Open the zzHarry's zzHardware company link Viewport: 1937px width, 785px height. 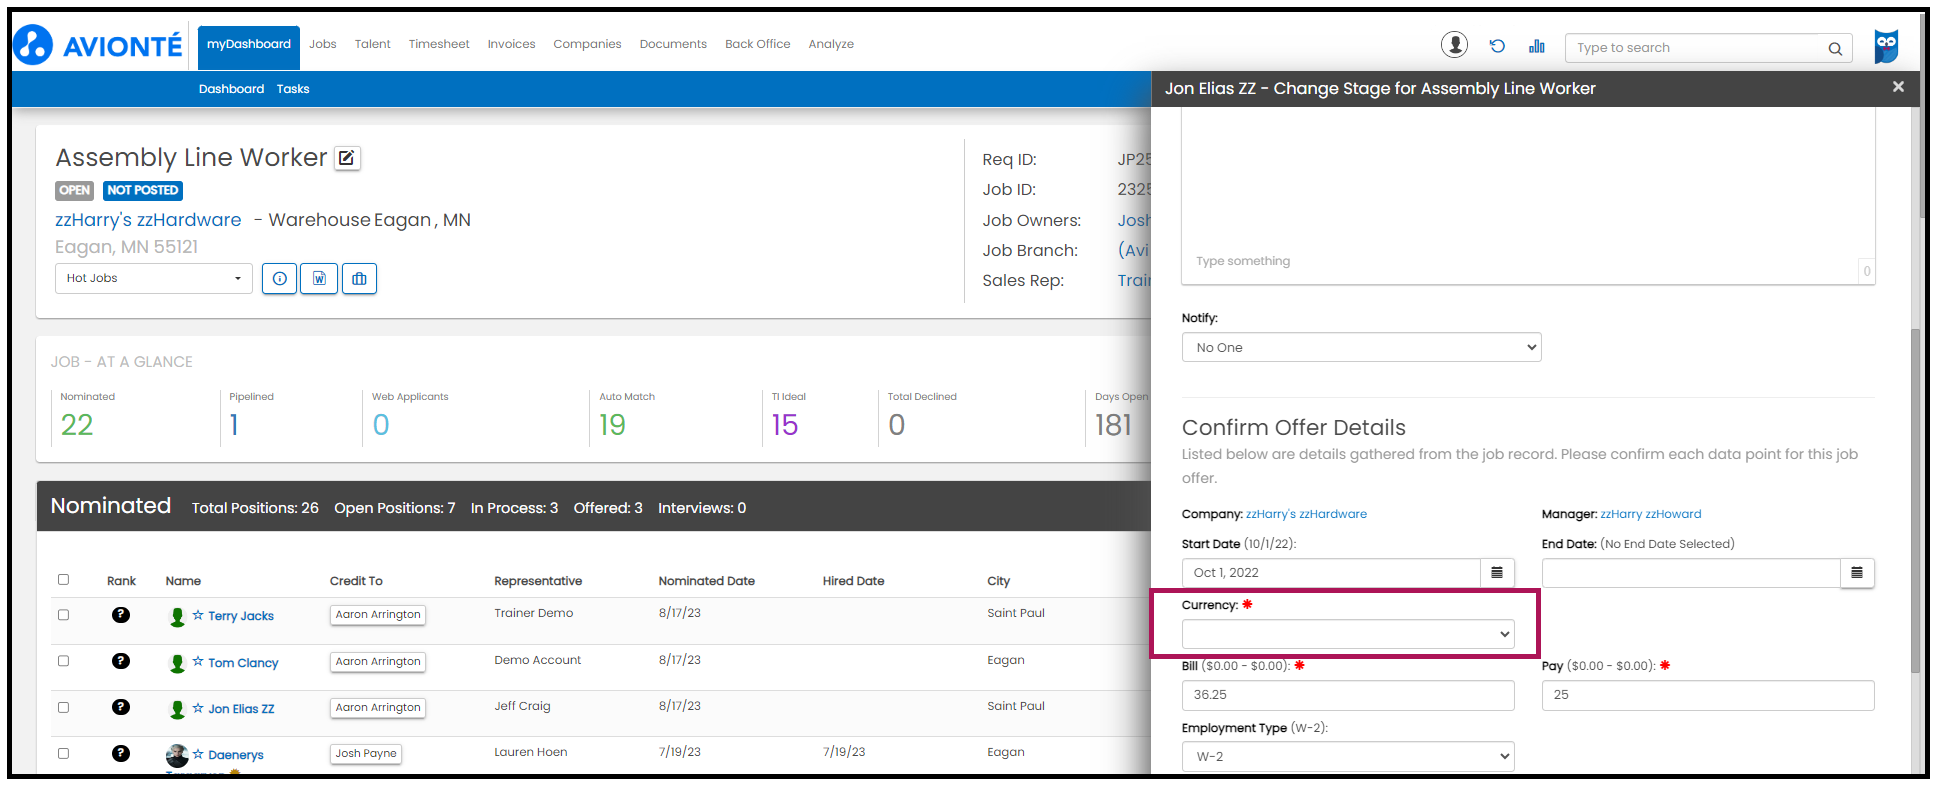148,220
